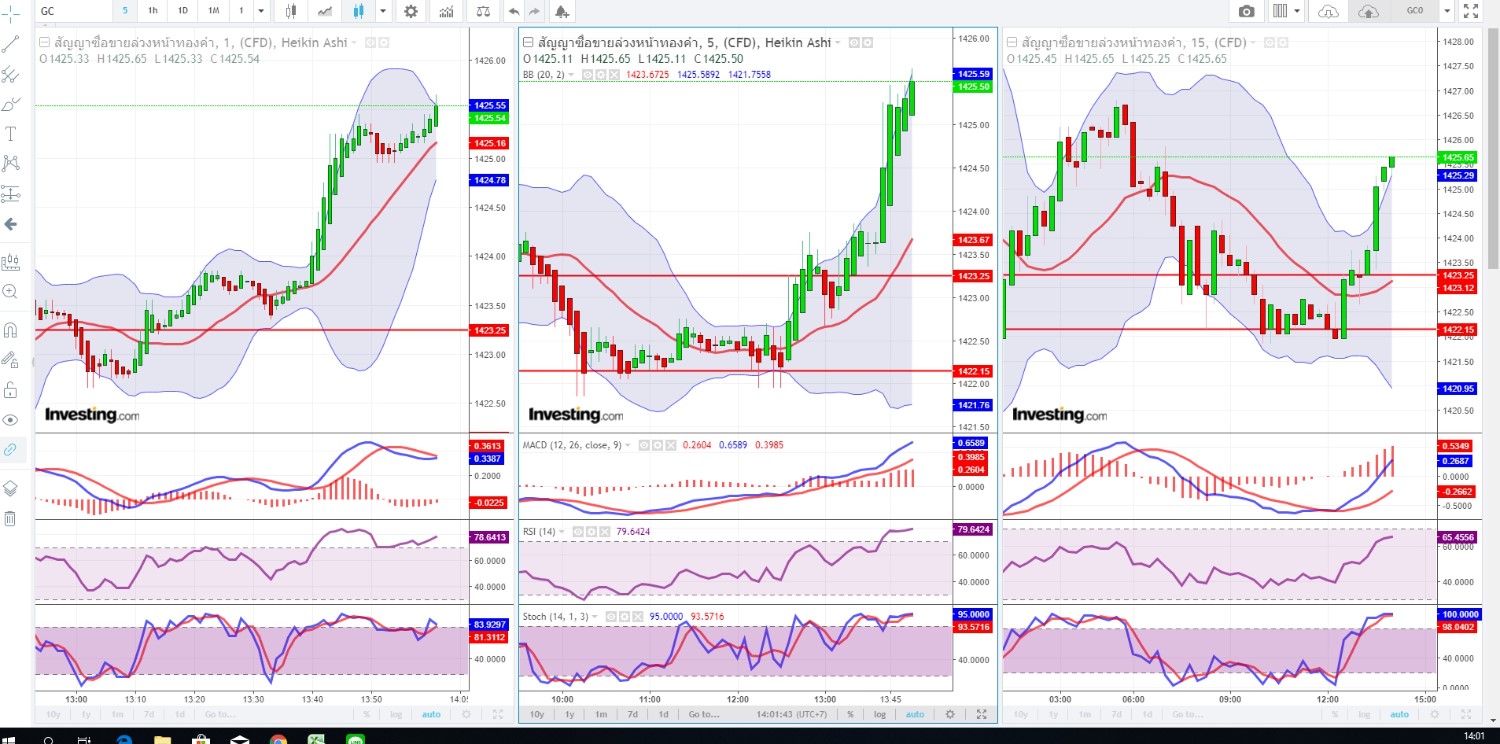Select the crosshair cursor tool
Image resolution: width=1500 pixels, height=744 pixels.
[x=11, y=12]
